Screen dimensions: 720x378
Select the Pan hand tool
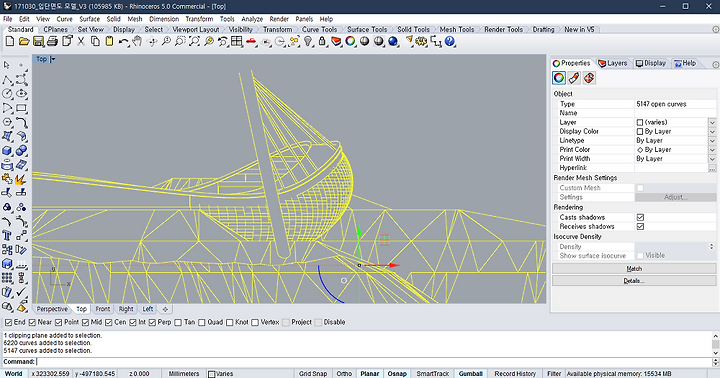(137, 41)
